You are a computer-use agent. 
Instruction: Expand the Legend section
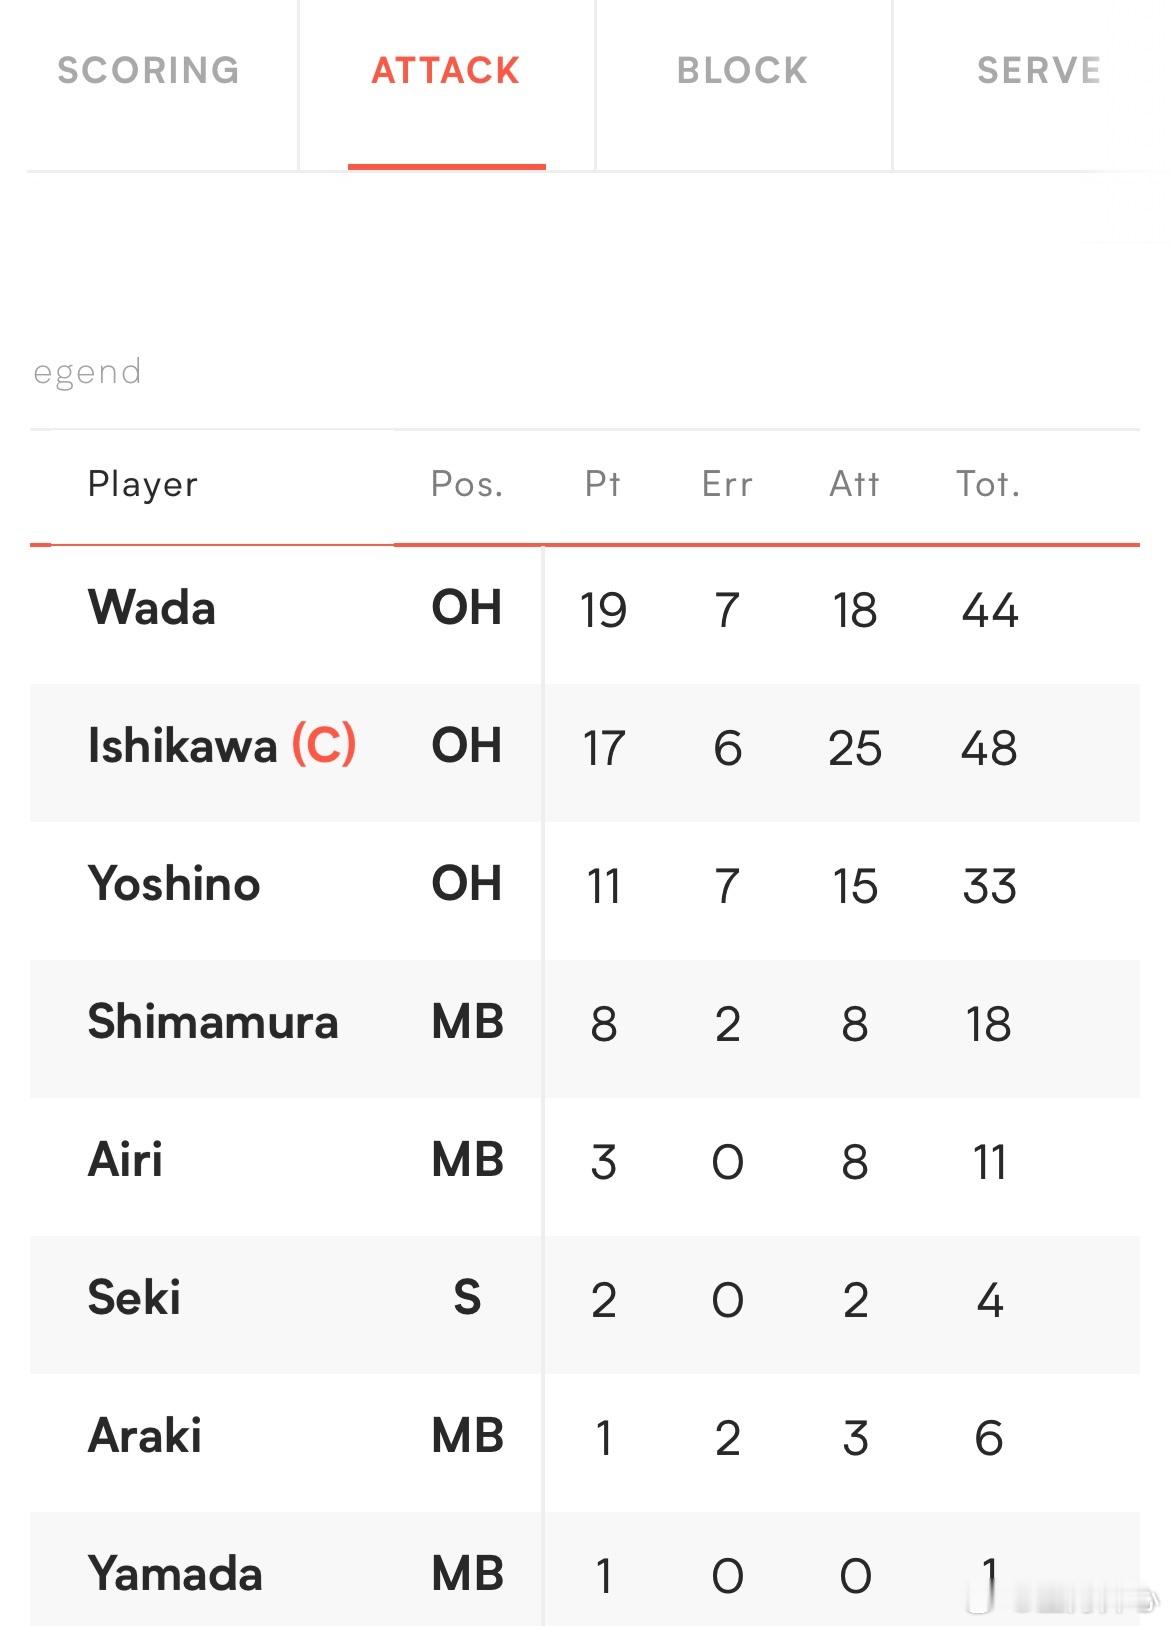point(87,372)
